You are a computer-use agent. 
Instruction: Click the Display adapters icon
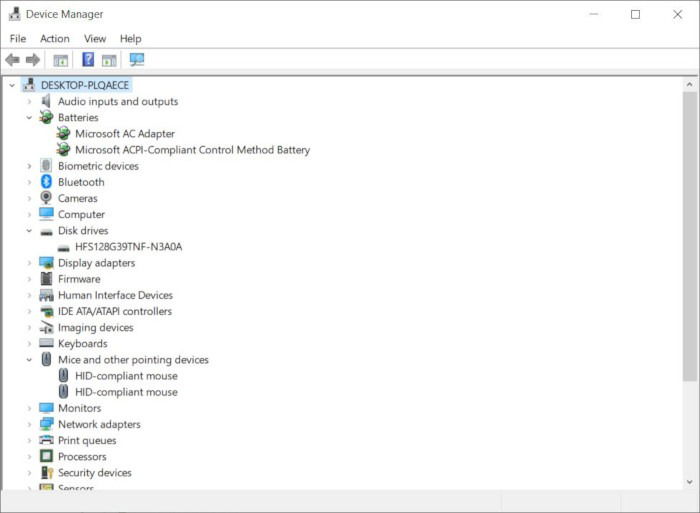tap(46, 263)
